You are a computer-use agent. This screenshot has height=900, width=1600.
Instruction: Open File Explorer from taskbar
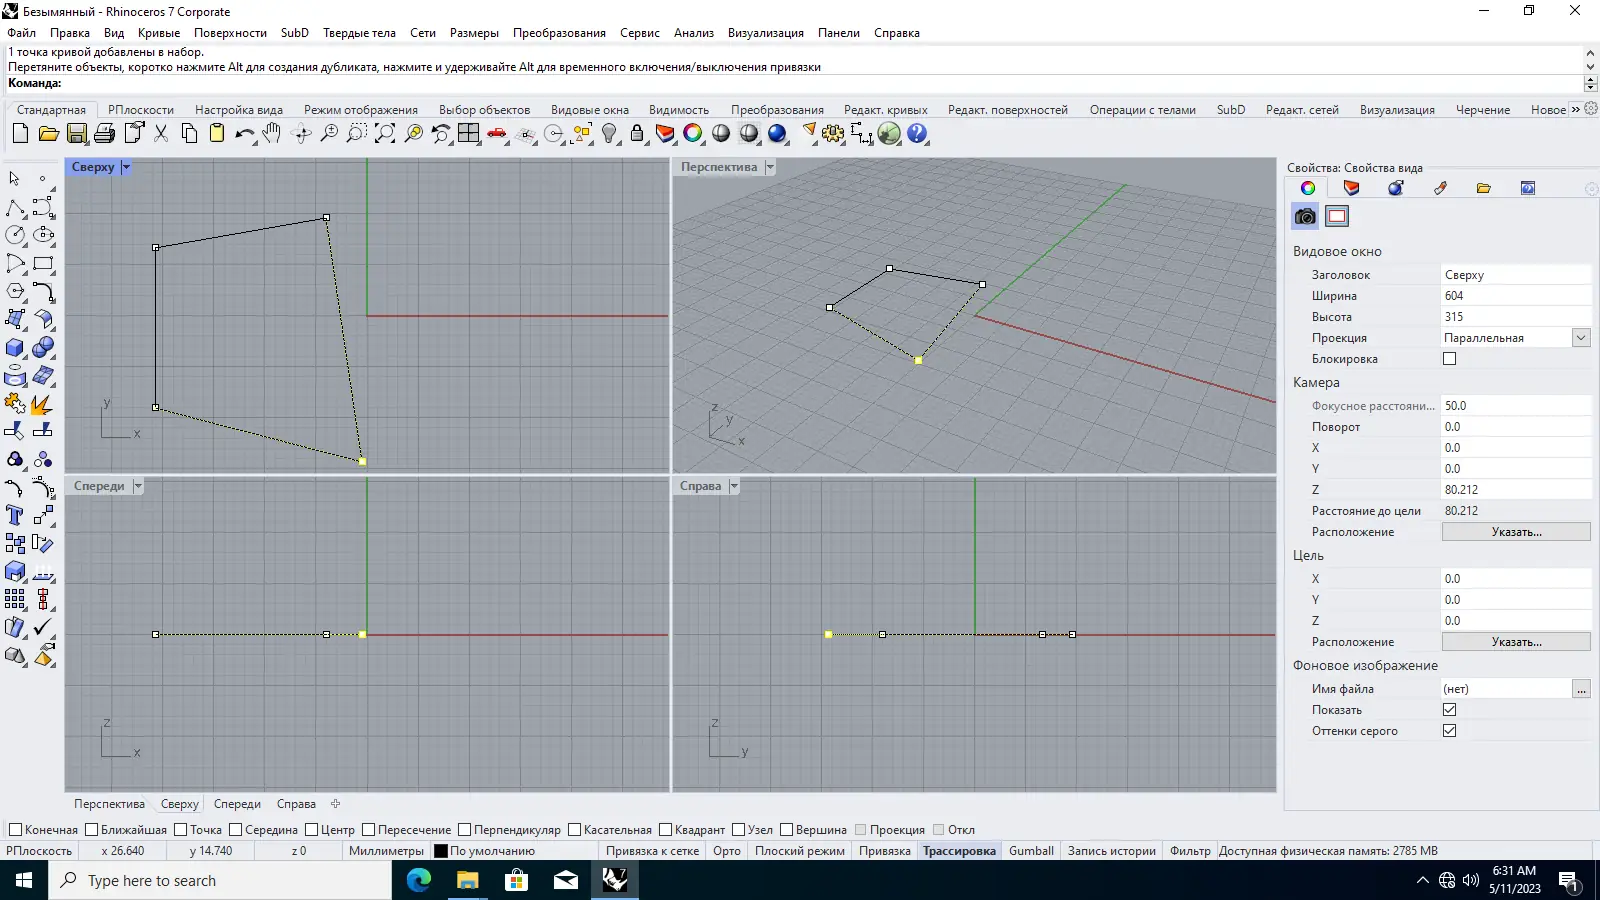click(x=467, y=880)
